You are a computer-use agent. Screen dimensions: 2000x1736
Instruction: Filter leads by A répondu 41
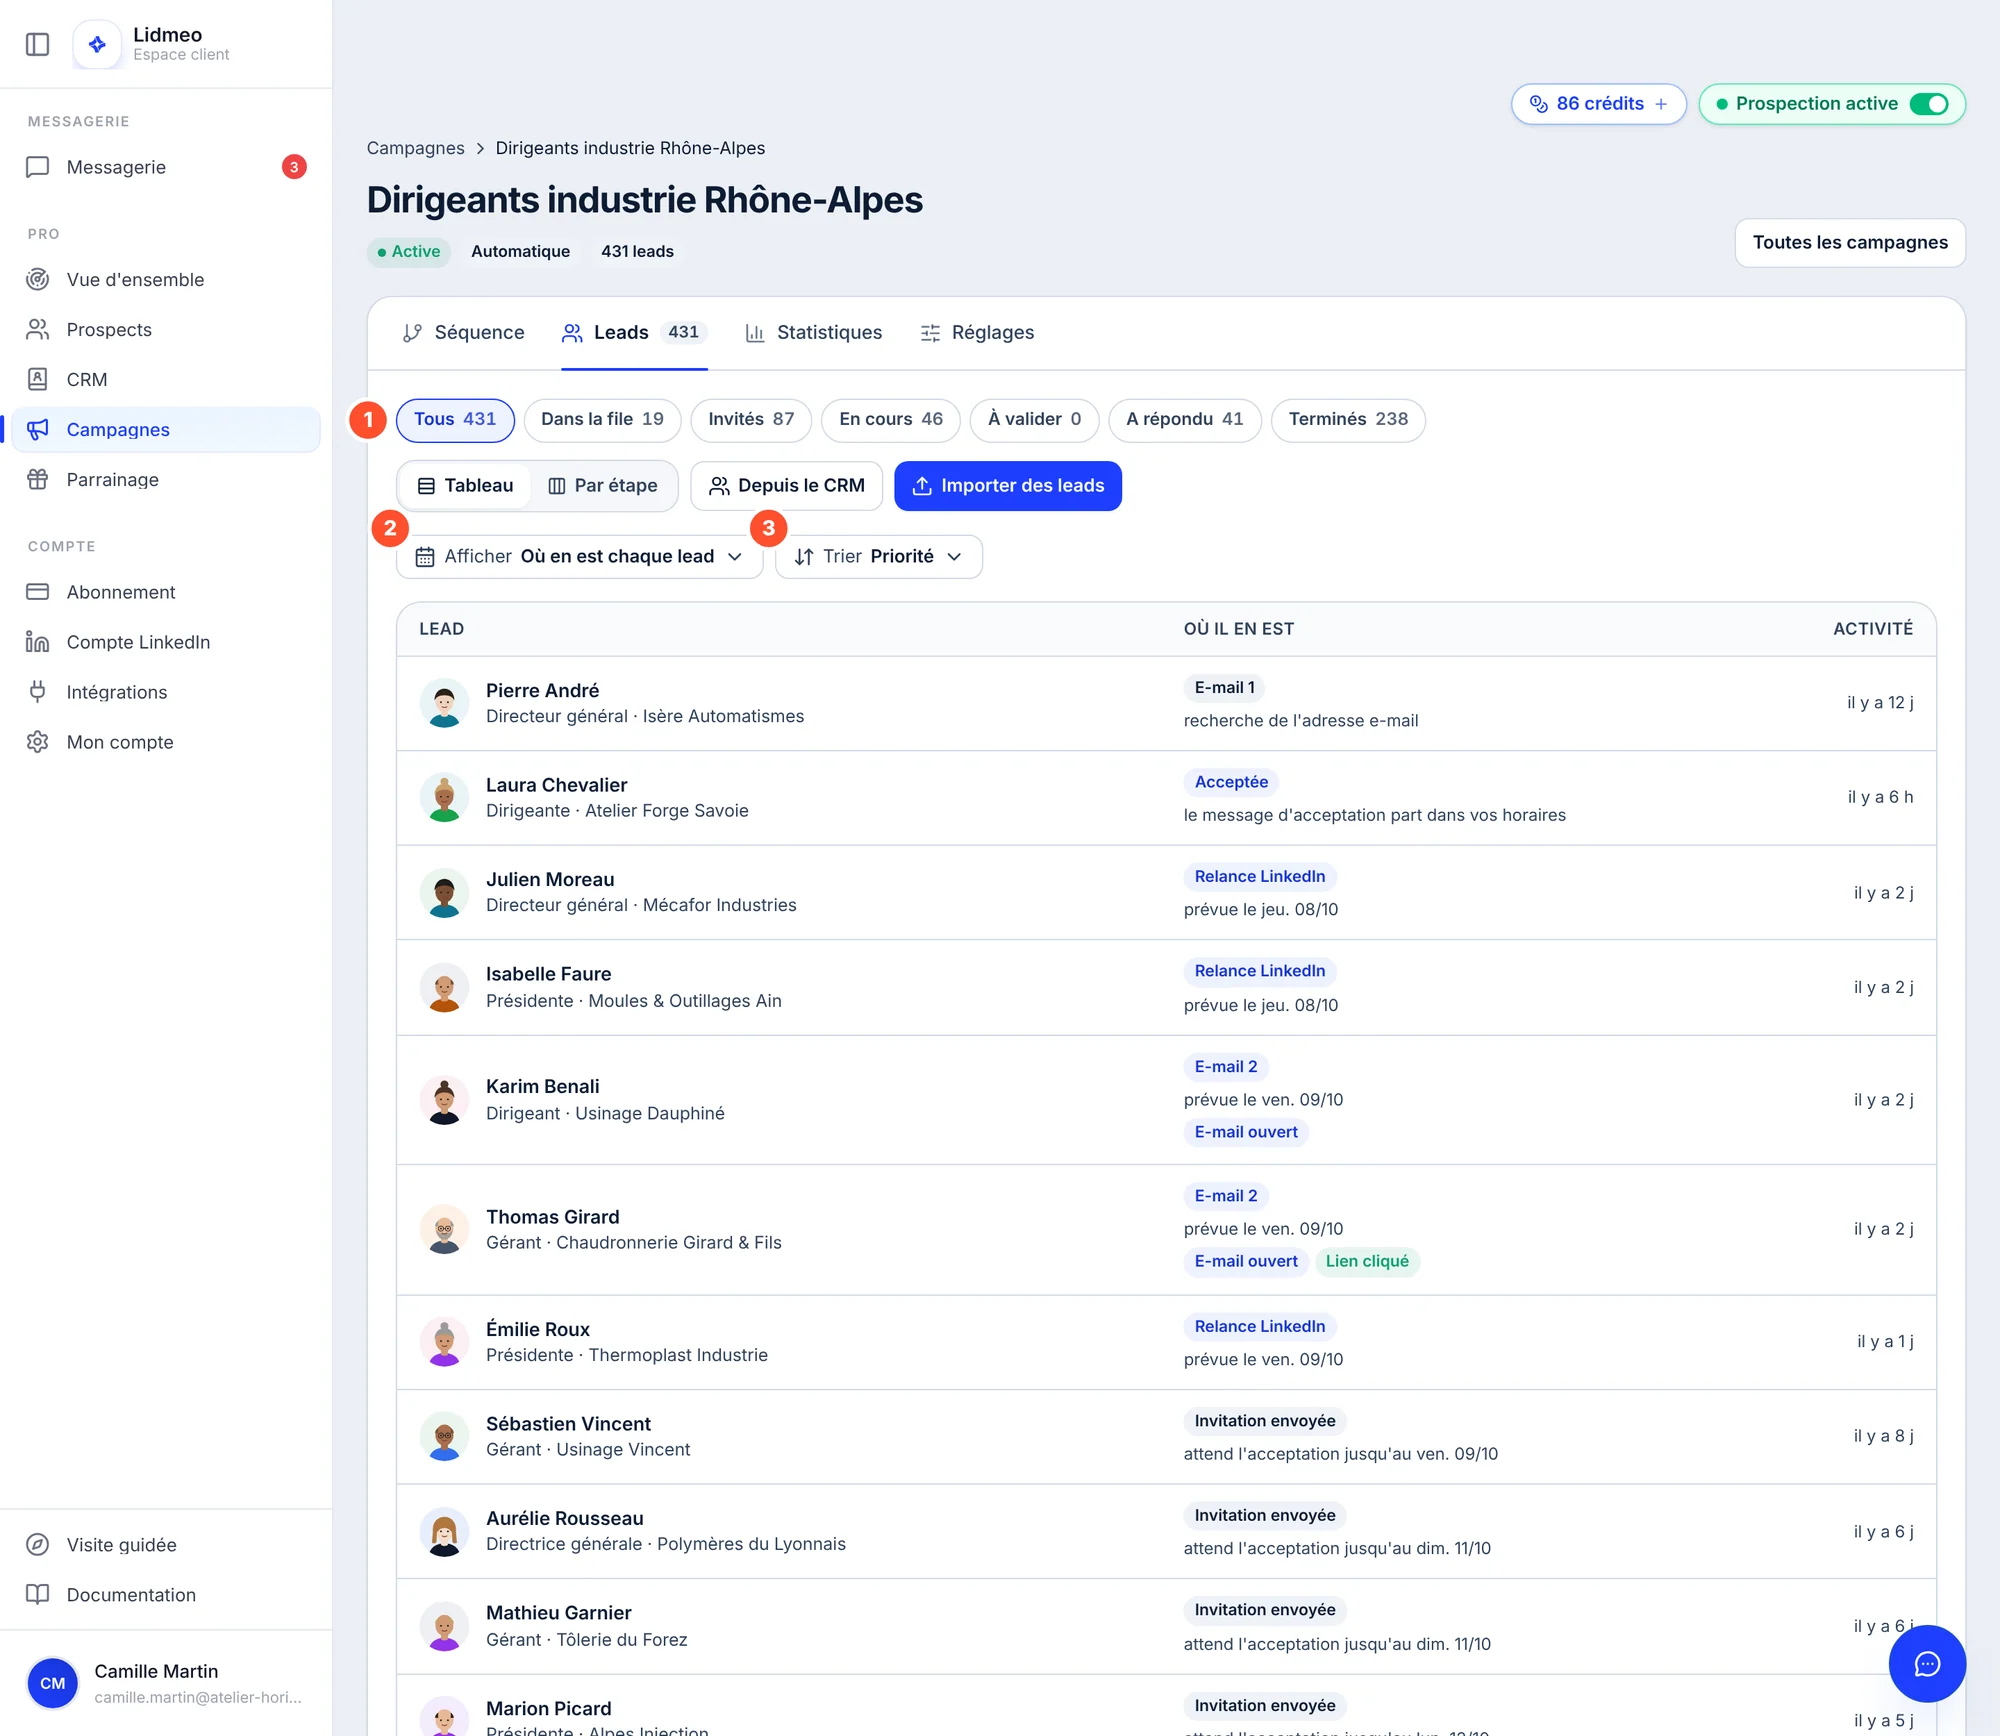(x=1184, y=420)
